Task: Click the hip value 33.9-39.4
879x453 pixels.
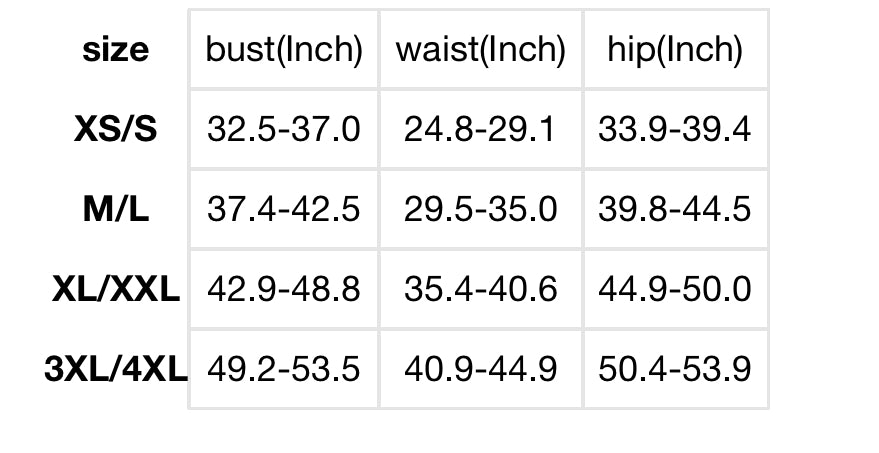Action: (x=675, y=129)
